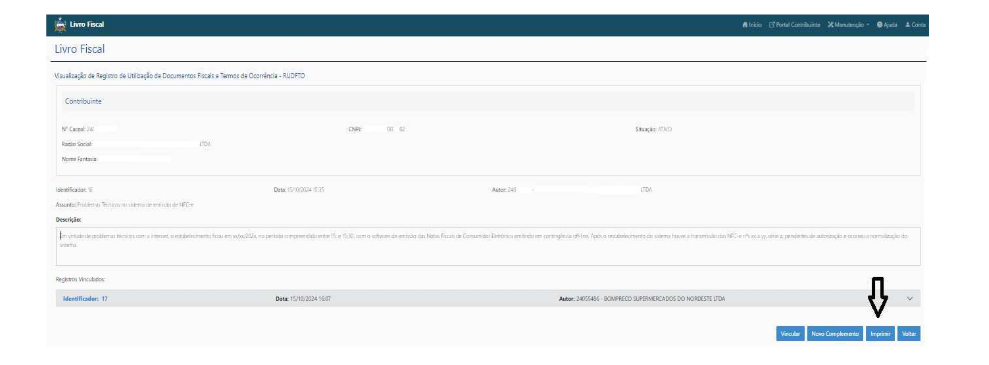Click the Vincular button
This screenshot has width=989, height=365.
[x=790, y=333]
